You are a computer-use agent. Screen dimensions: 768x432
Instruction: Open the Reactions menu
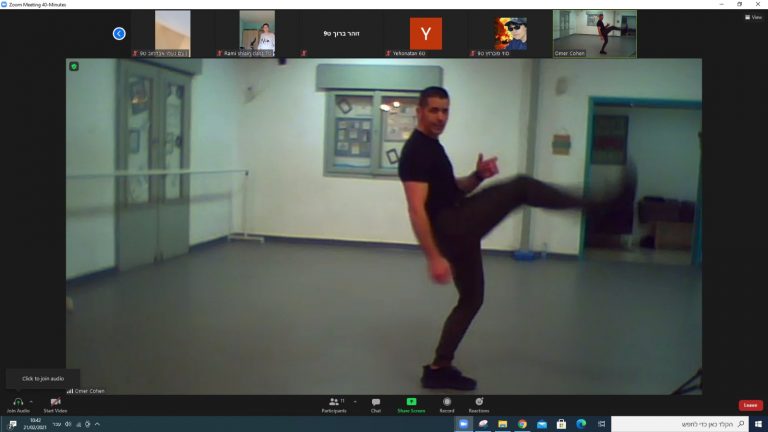479,404
